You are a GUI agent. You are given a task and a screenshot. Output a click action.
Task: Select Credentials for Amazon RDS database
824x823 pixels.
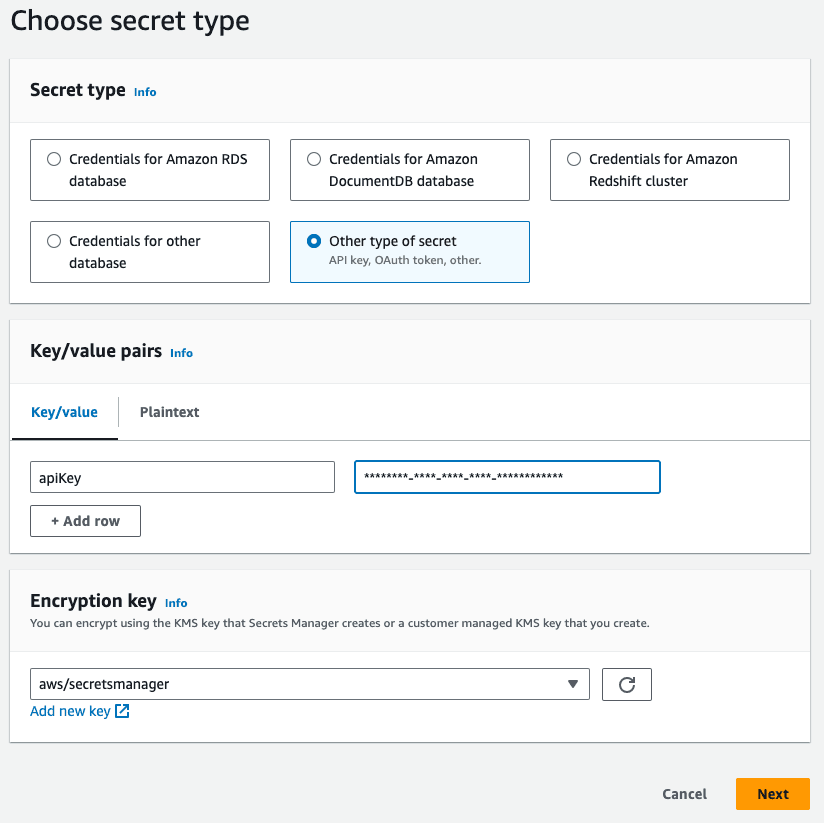tap(54, 159)
